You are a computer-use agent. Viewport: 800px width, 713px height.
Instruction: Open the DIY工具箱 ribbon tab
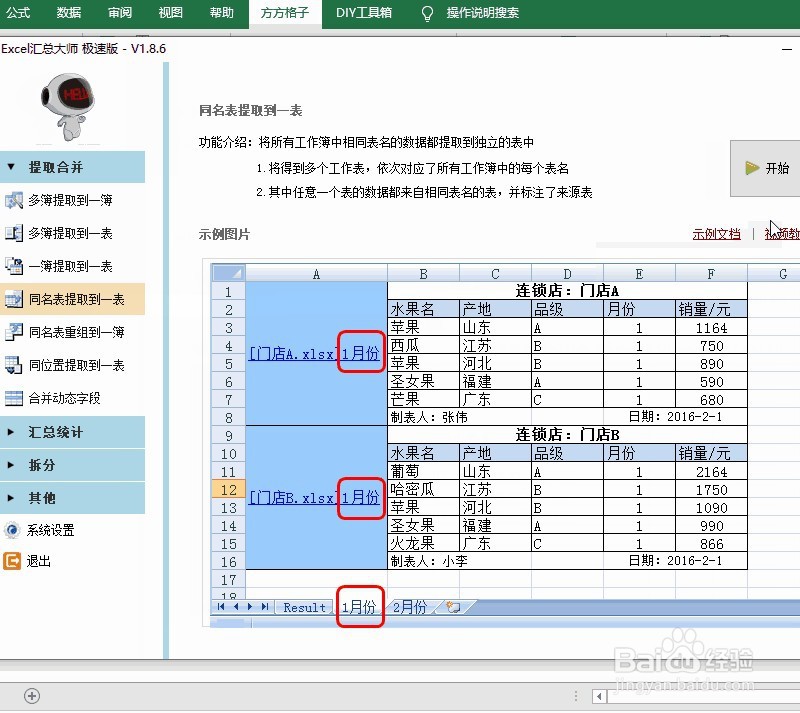point(364,13)
